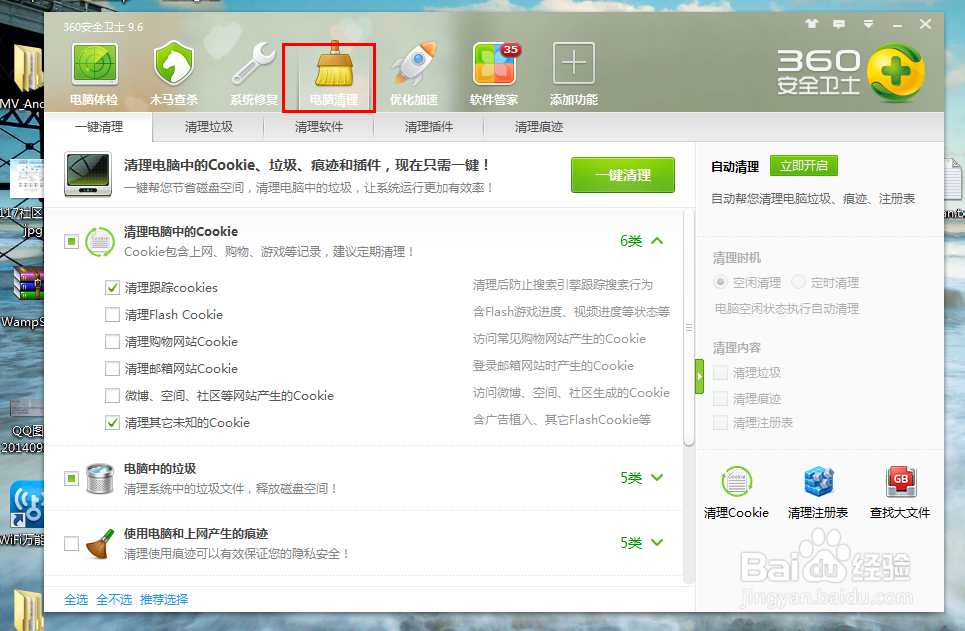Image resolution: width=965 pixels, height=631 pixels.
Task: Open the feedback chat icon in title bar
Action: 839,24
